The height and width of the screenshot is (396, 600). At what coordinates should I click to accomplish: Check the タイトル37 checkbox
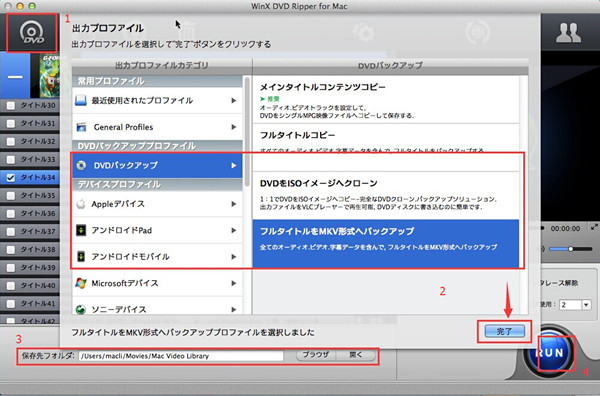click(x=11, y=231)
